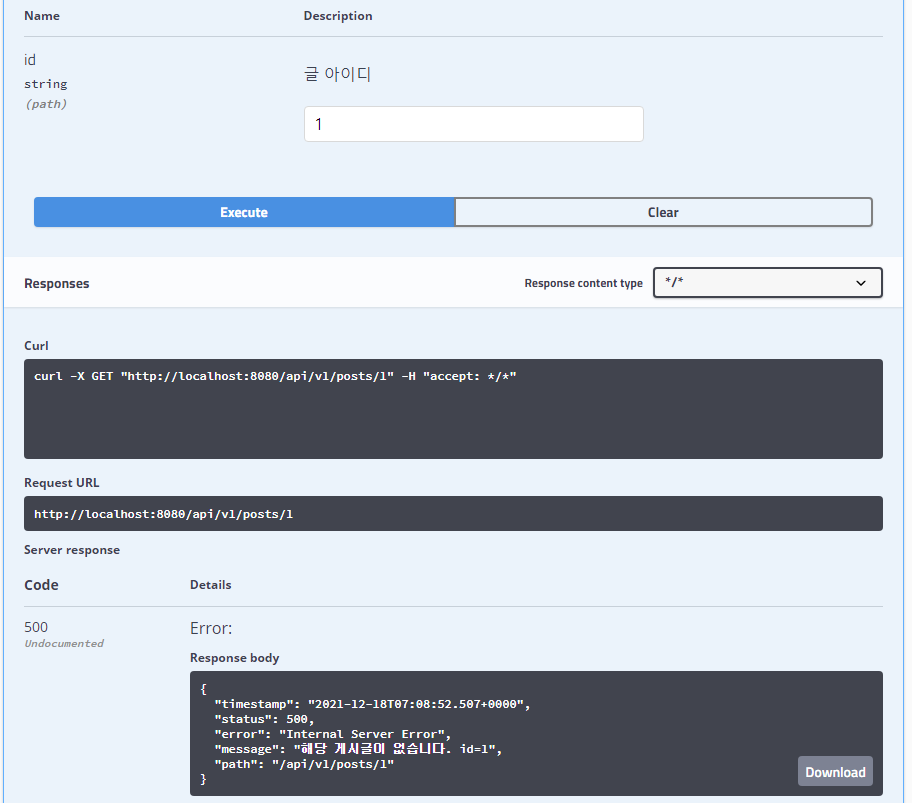The image size is (912, 803).
Task: Click the dropdown chevron arrow
Action: [861, 283]
